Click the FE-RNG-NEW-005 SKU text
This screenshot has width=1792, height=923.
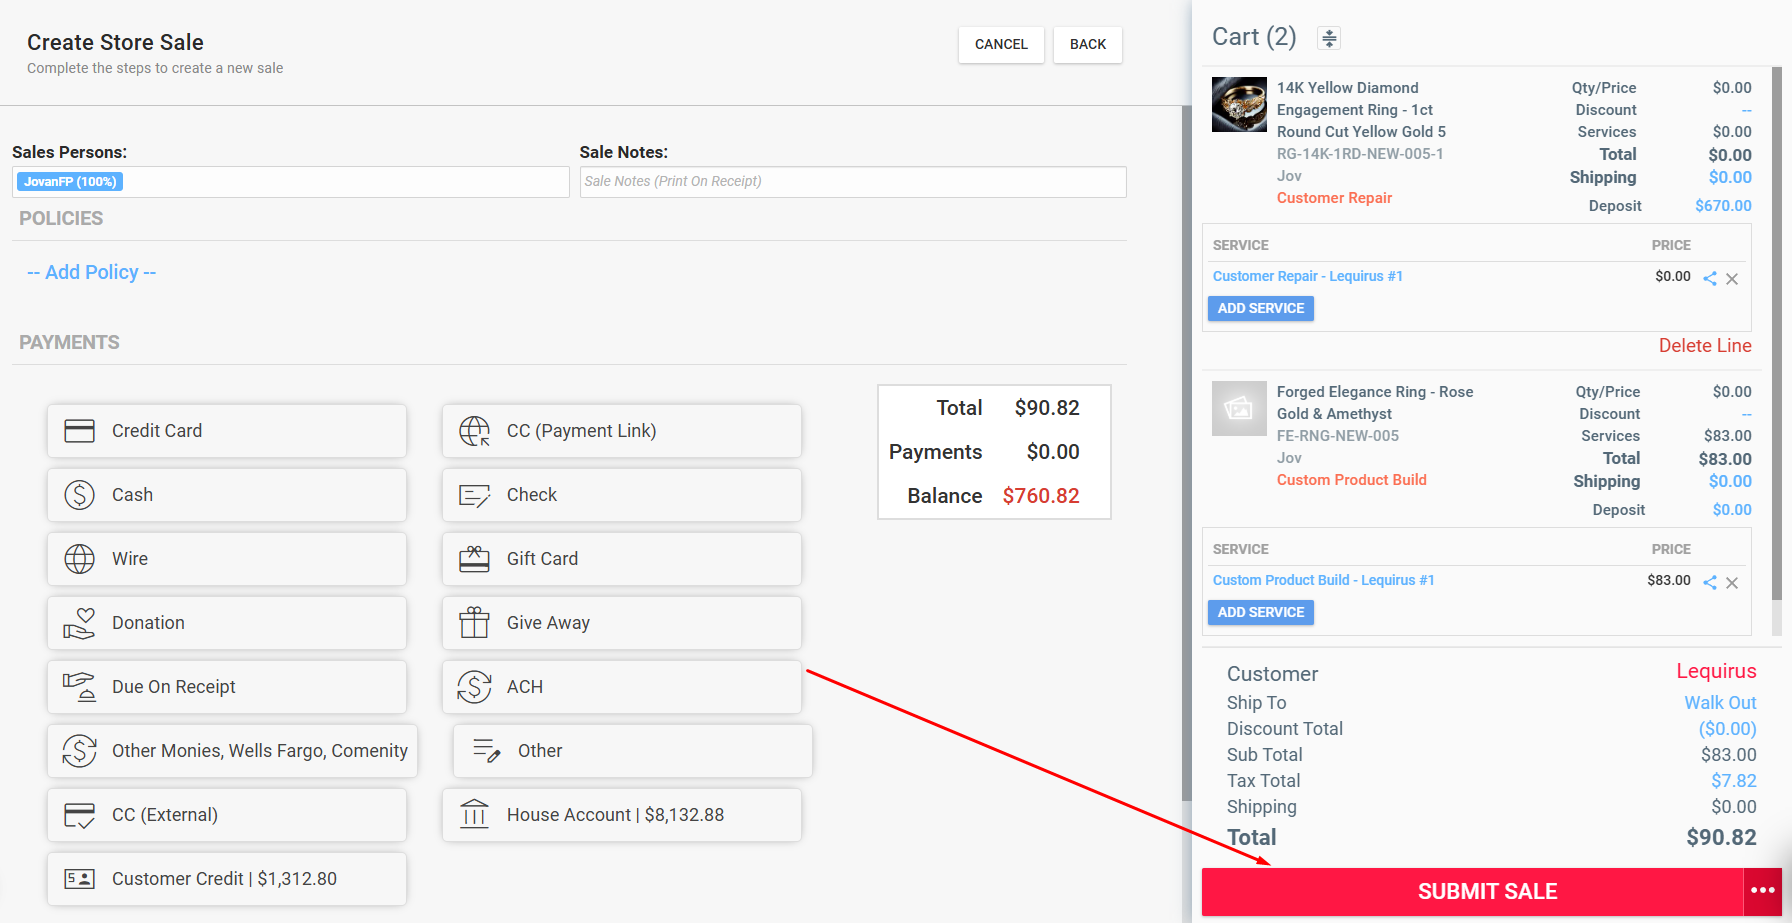click(x=1338, y=436)
